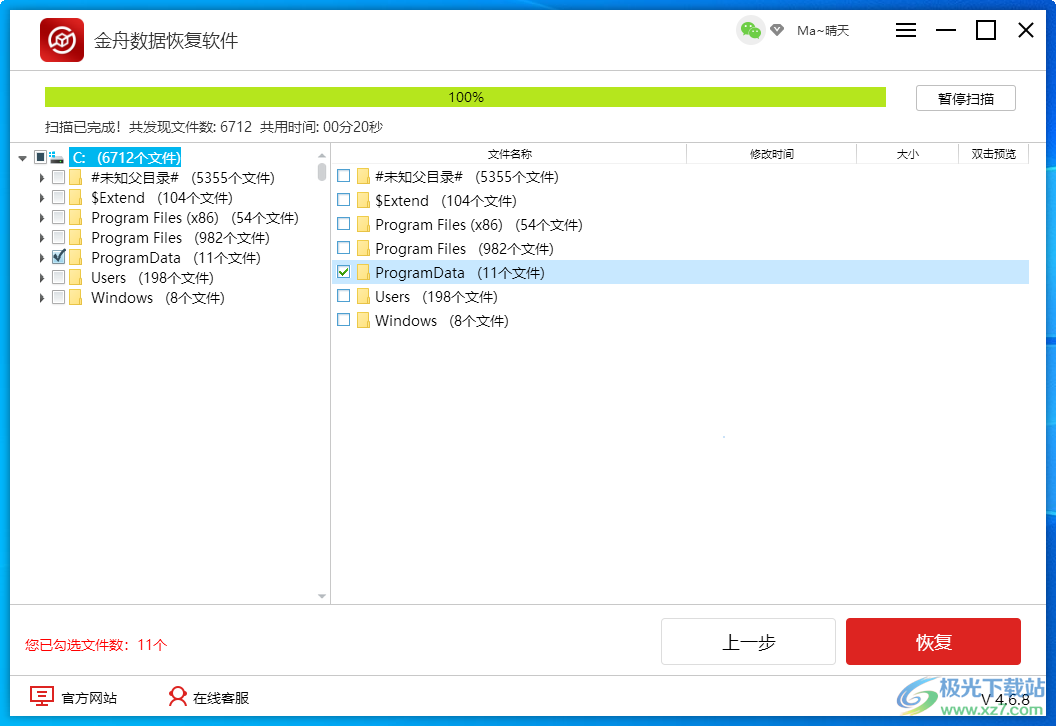1056x726 pixels.
Task: Select Program Files (x86) row in left tree
Action: point(195,218)
